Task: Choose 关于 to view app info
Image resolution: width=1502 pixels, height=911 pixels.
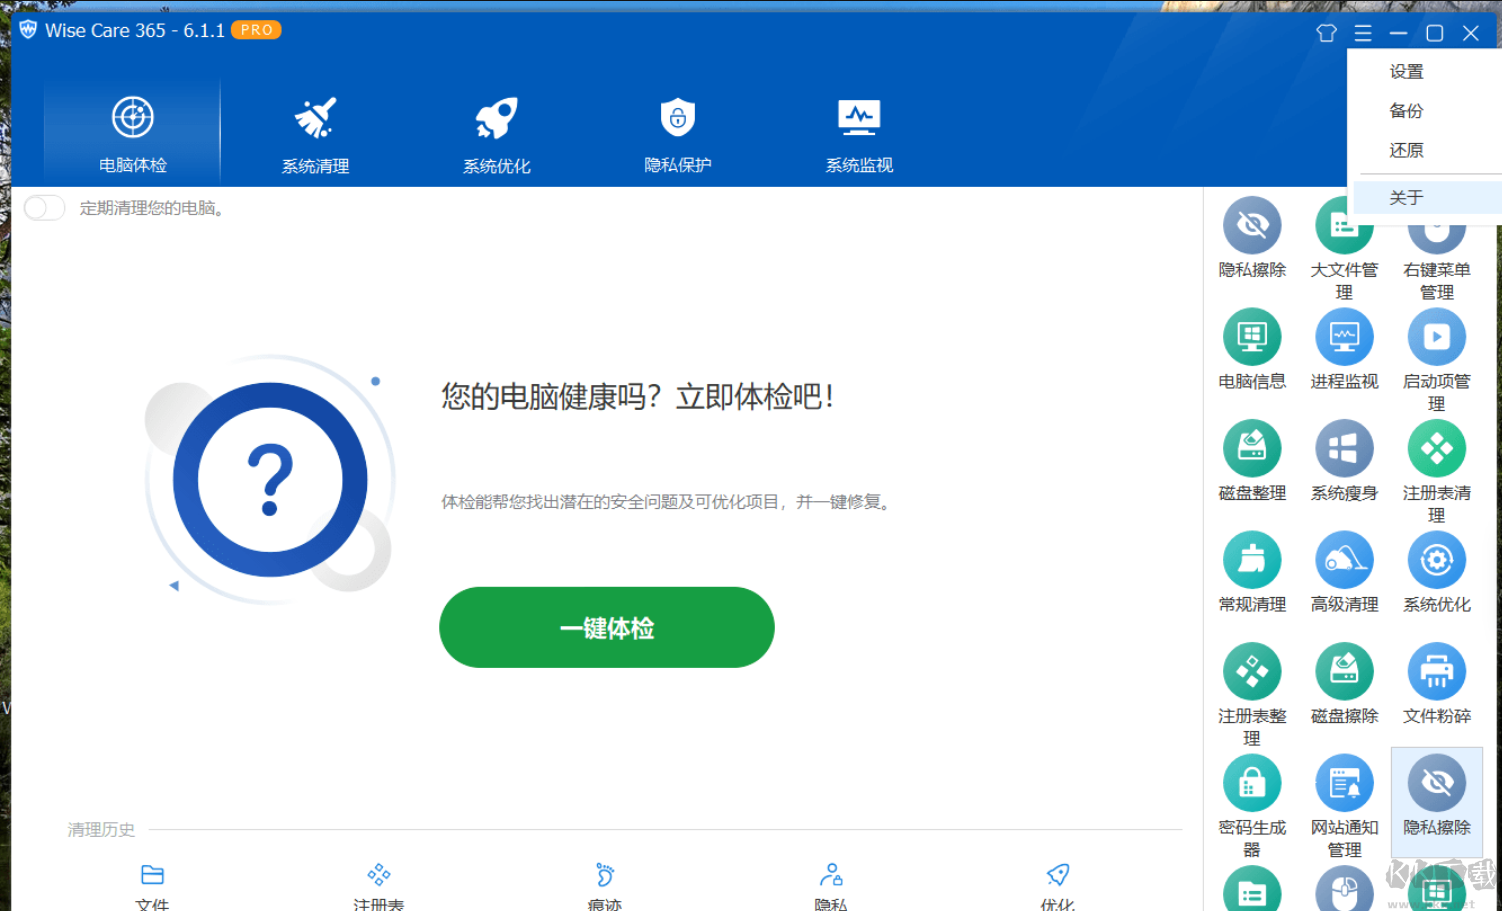Action: click(x=1406, y=197)
